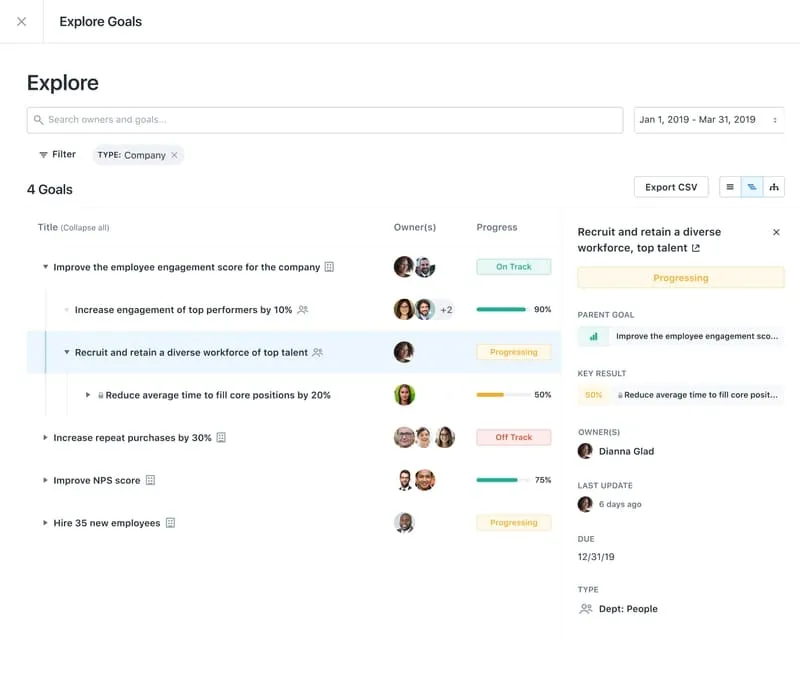Open the date range dropdown
The image size is (800, 680).
coord(708,120)
